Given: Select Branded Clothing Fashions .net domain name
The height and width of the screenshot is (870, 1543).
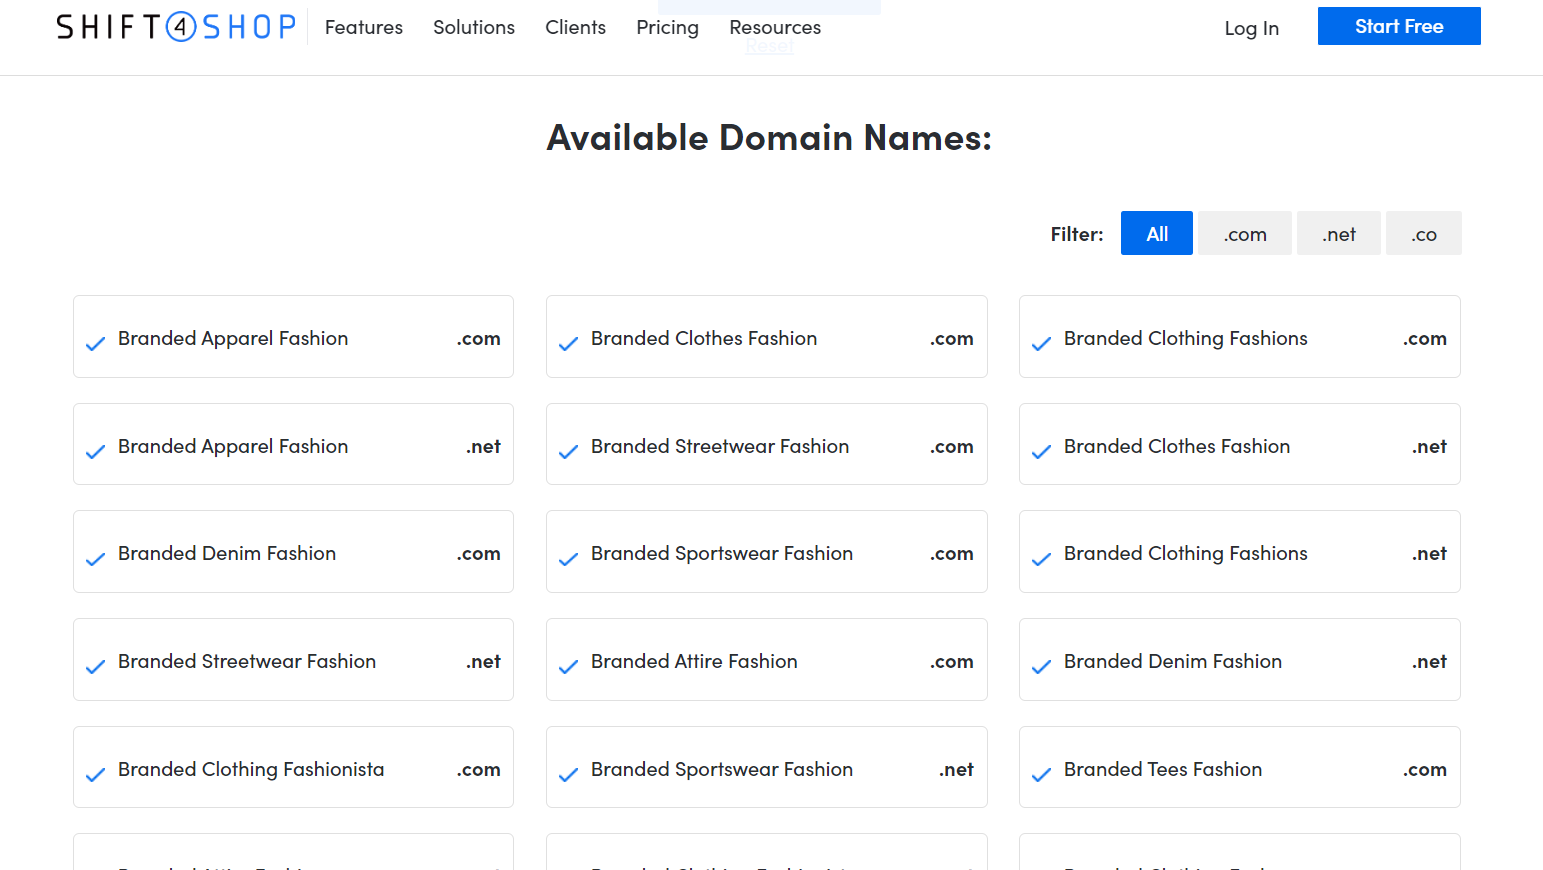Looking at the screenshot, I should (1240, 551).
